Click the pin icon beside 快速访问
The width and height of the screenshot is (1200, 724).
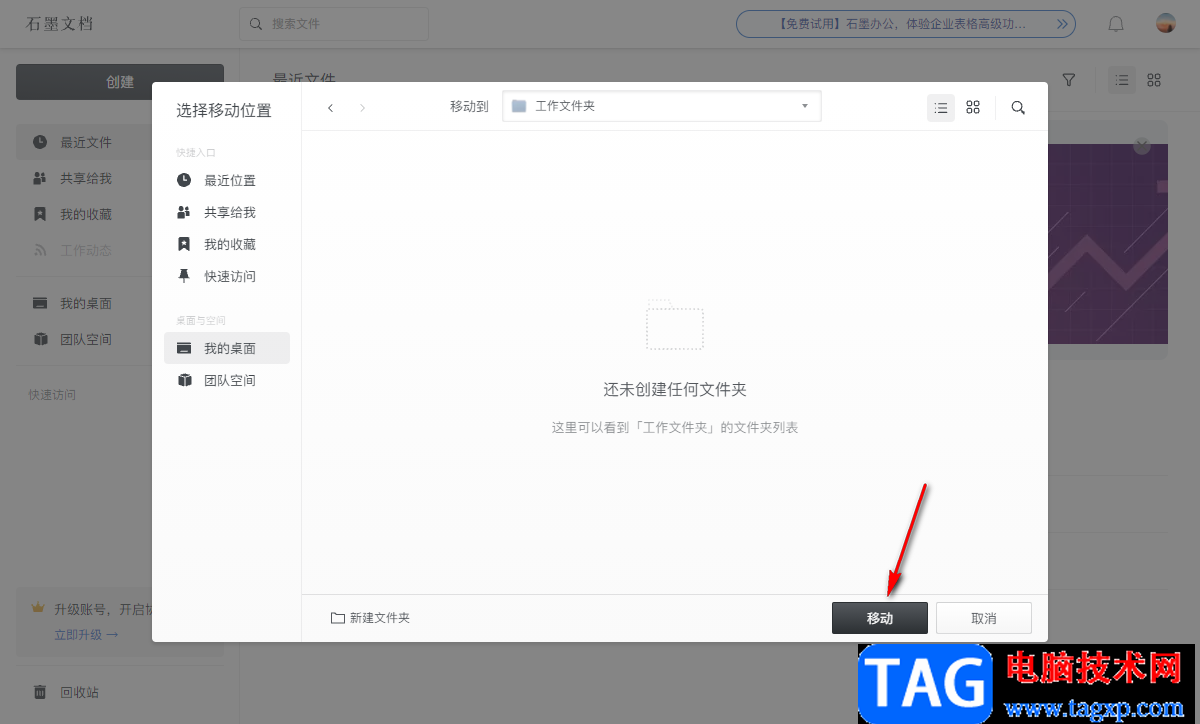(184, 276)
